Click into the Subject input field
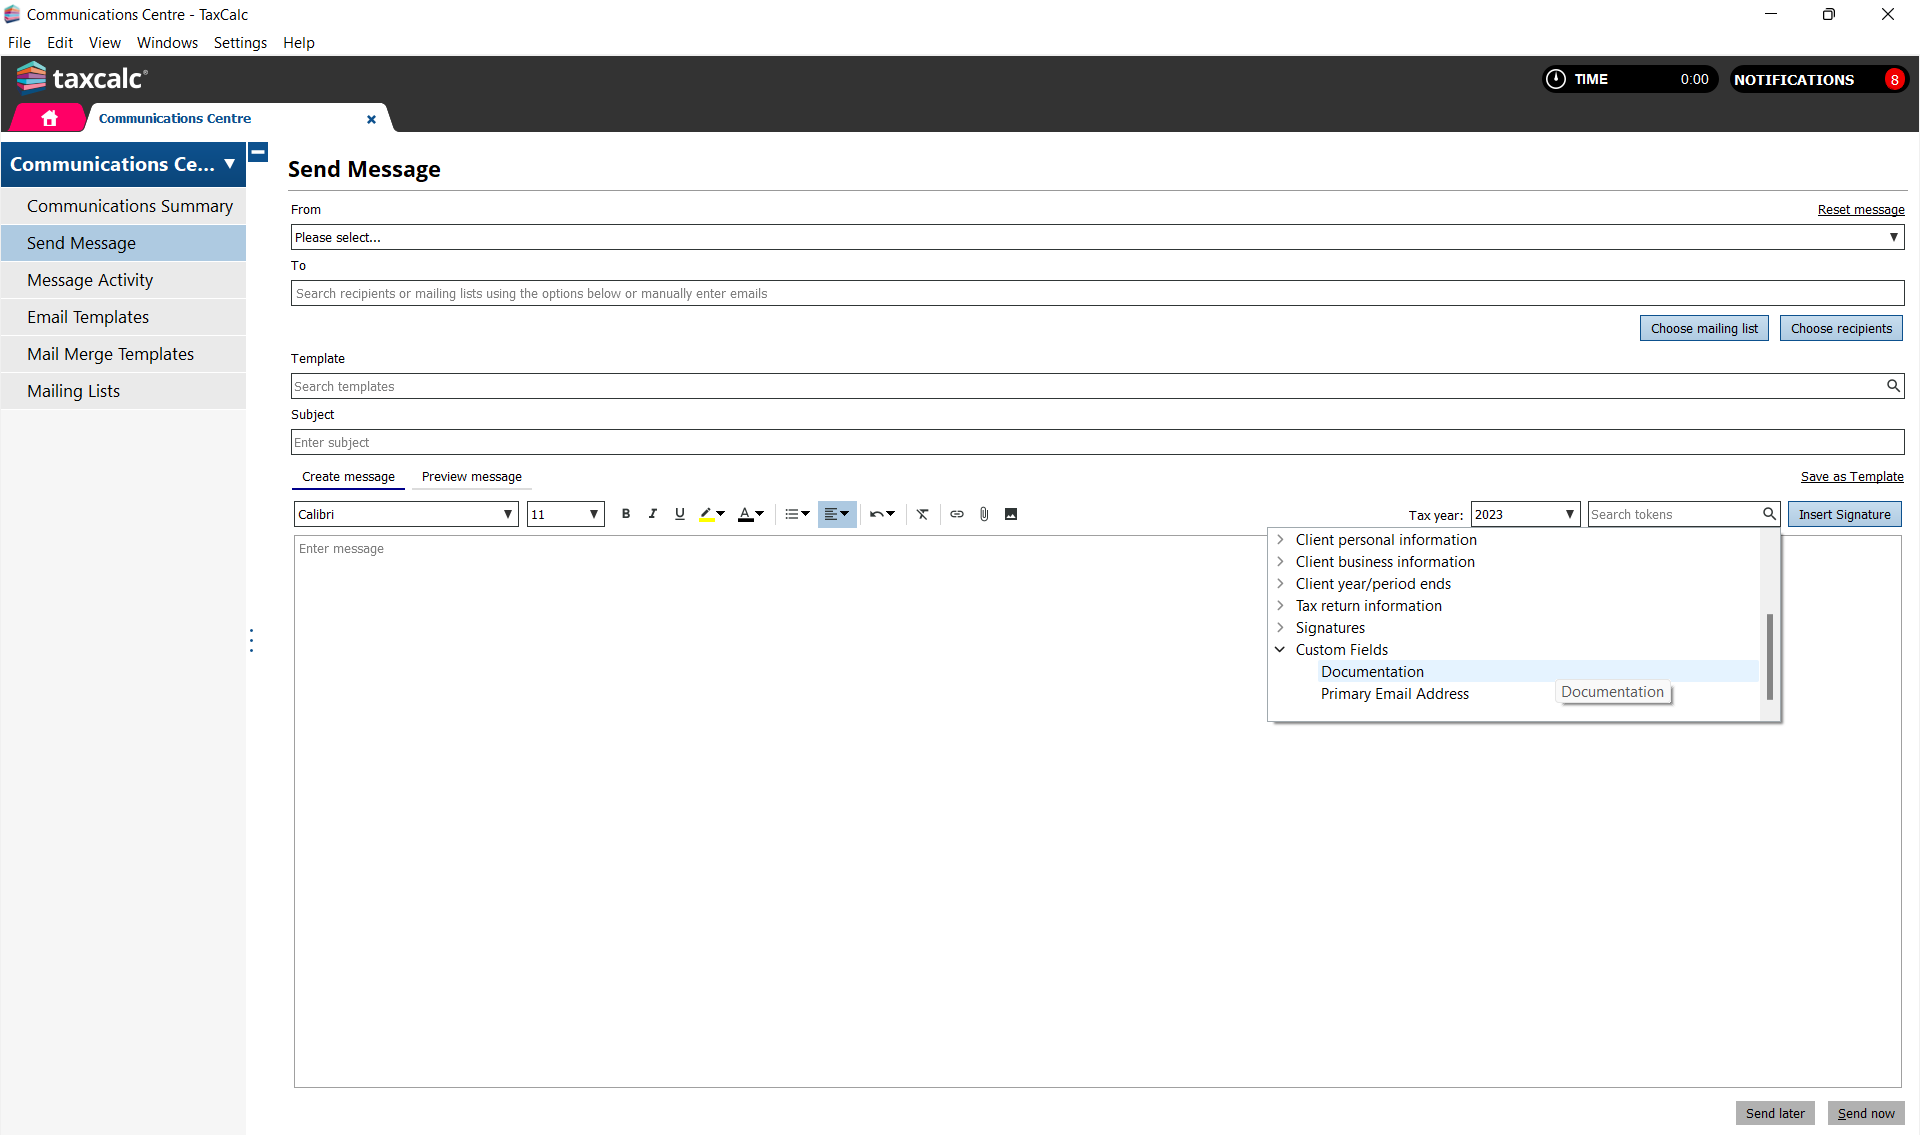The height and width of the screenshot is (1135, 1920). pyautogui.click(x=1097, y=442)
